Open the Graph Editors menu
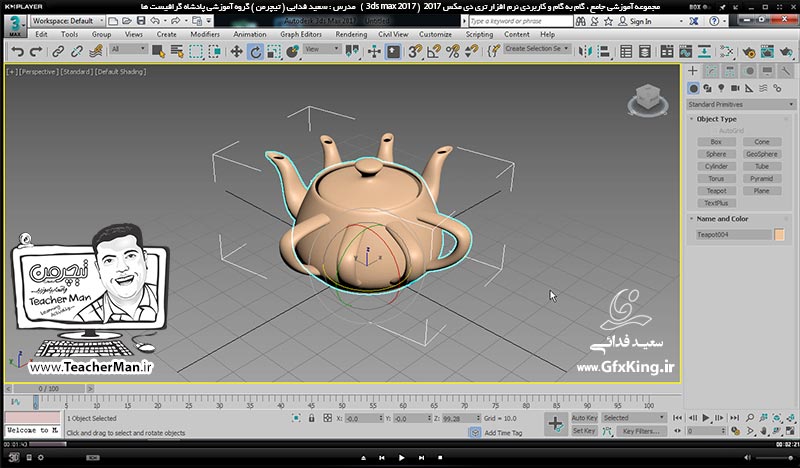This screenshot has width=800, height=468. [301, 34]
